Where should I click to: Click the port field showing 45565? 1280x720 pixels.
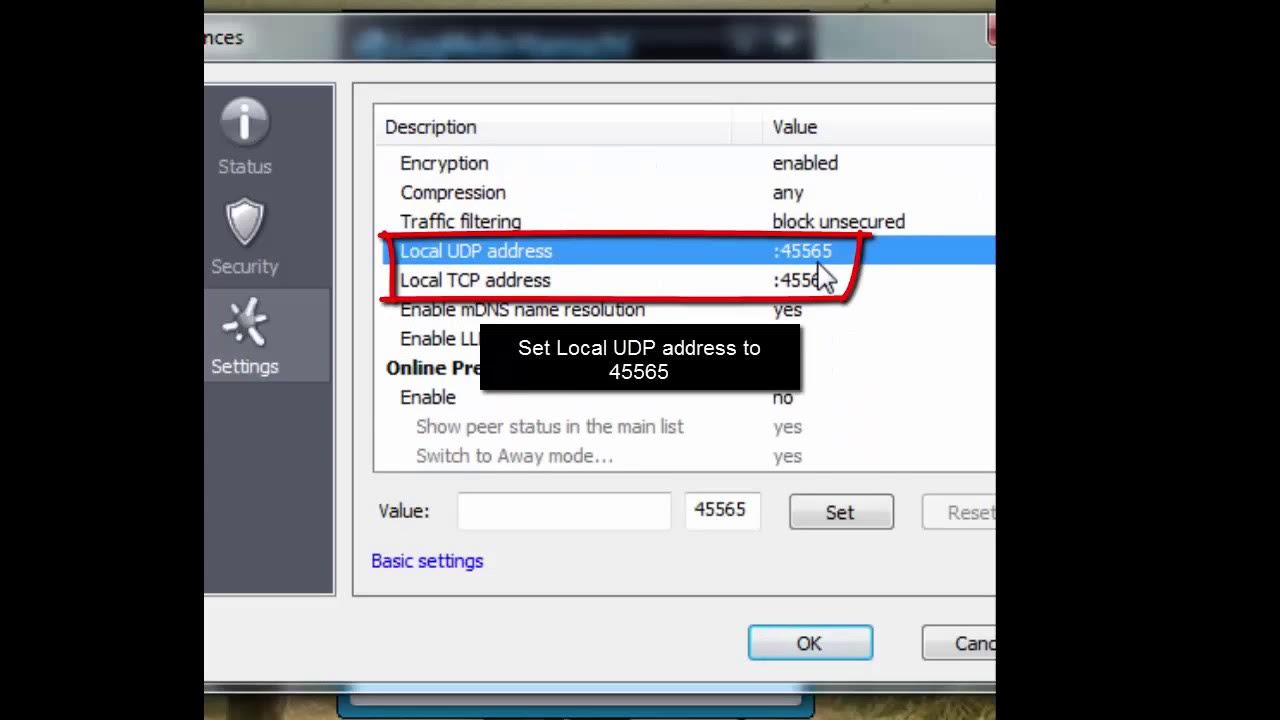[722, 510]
